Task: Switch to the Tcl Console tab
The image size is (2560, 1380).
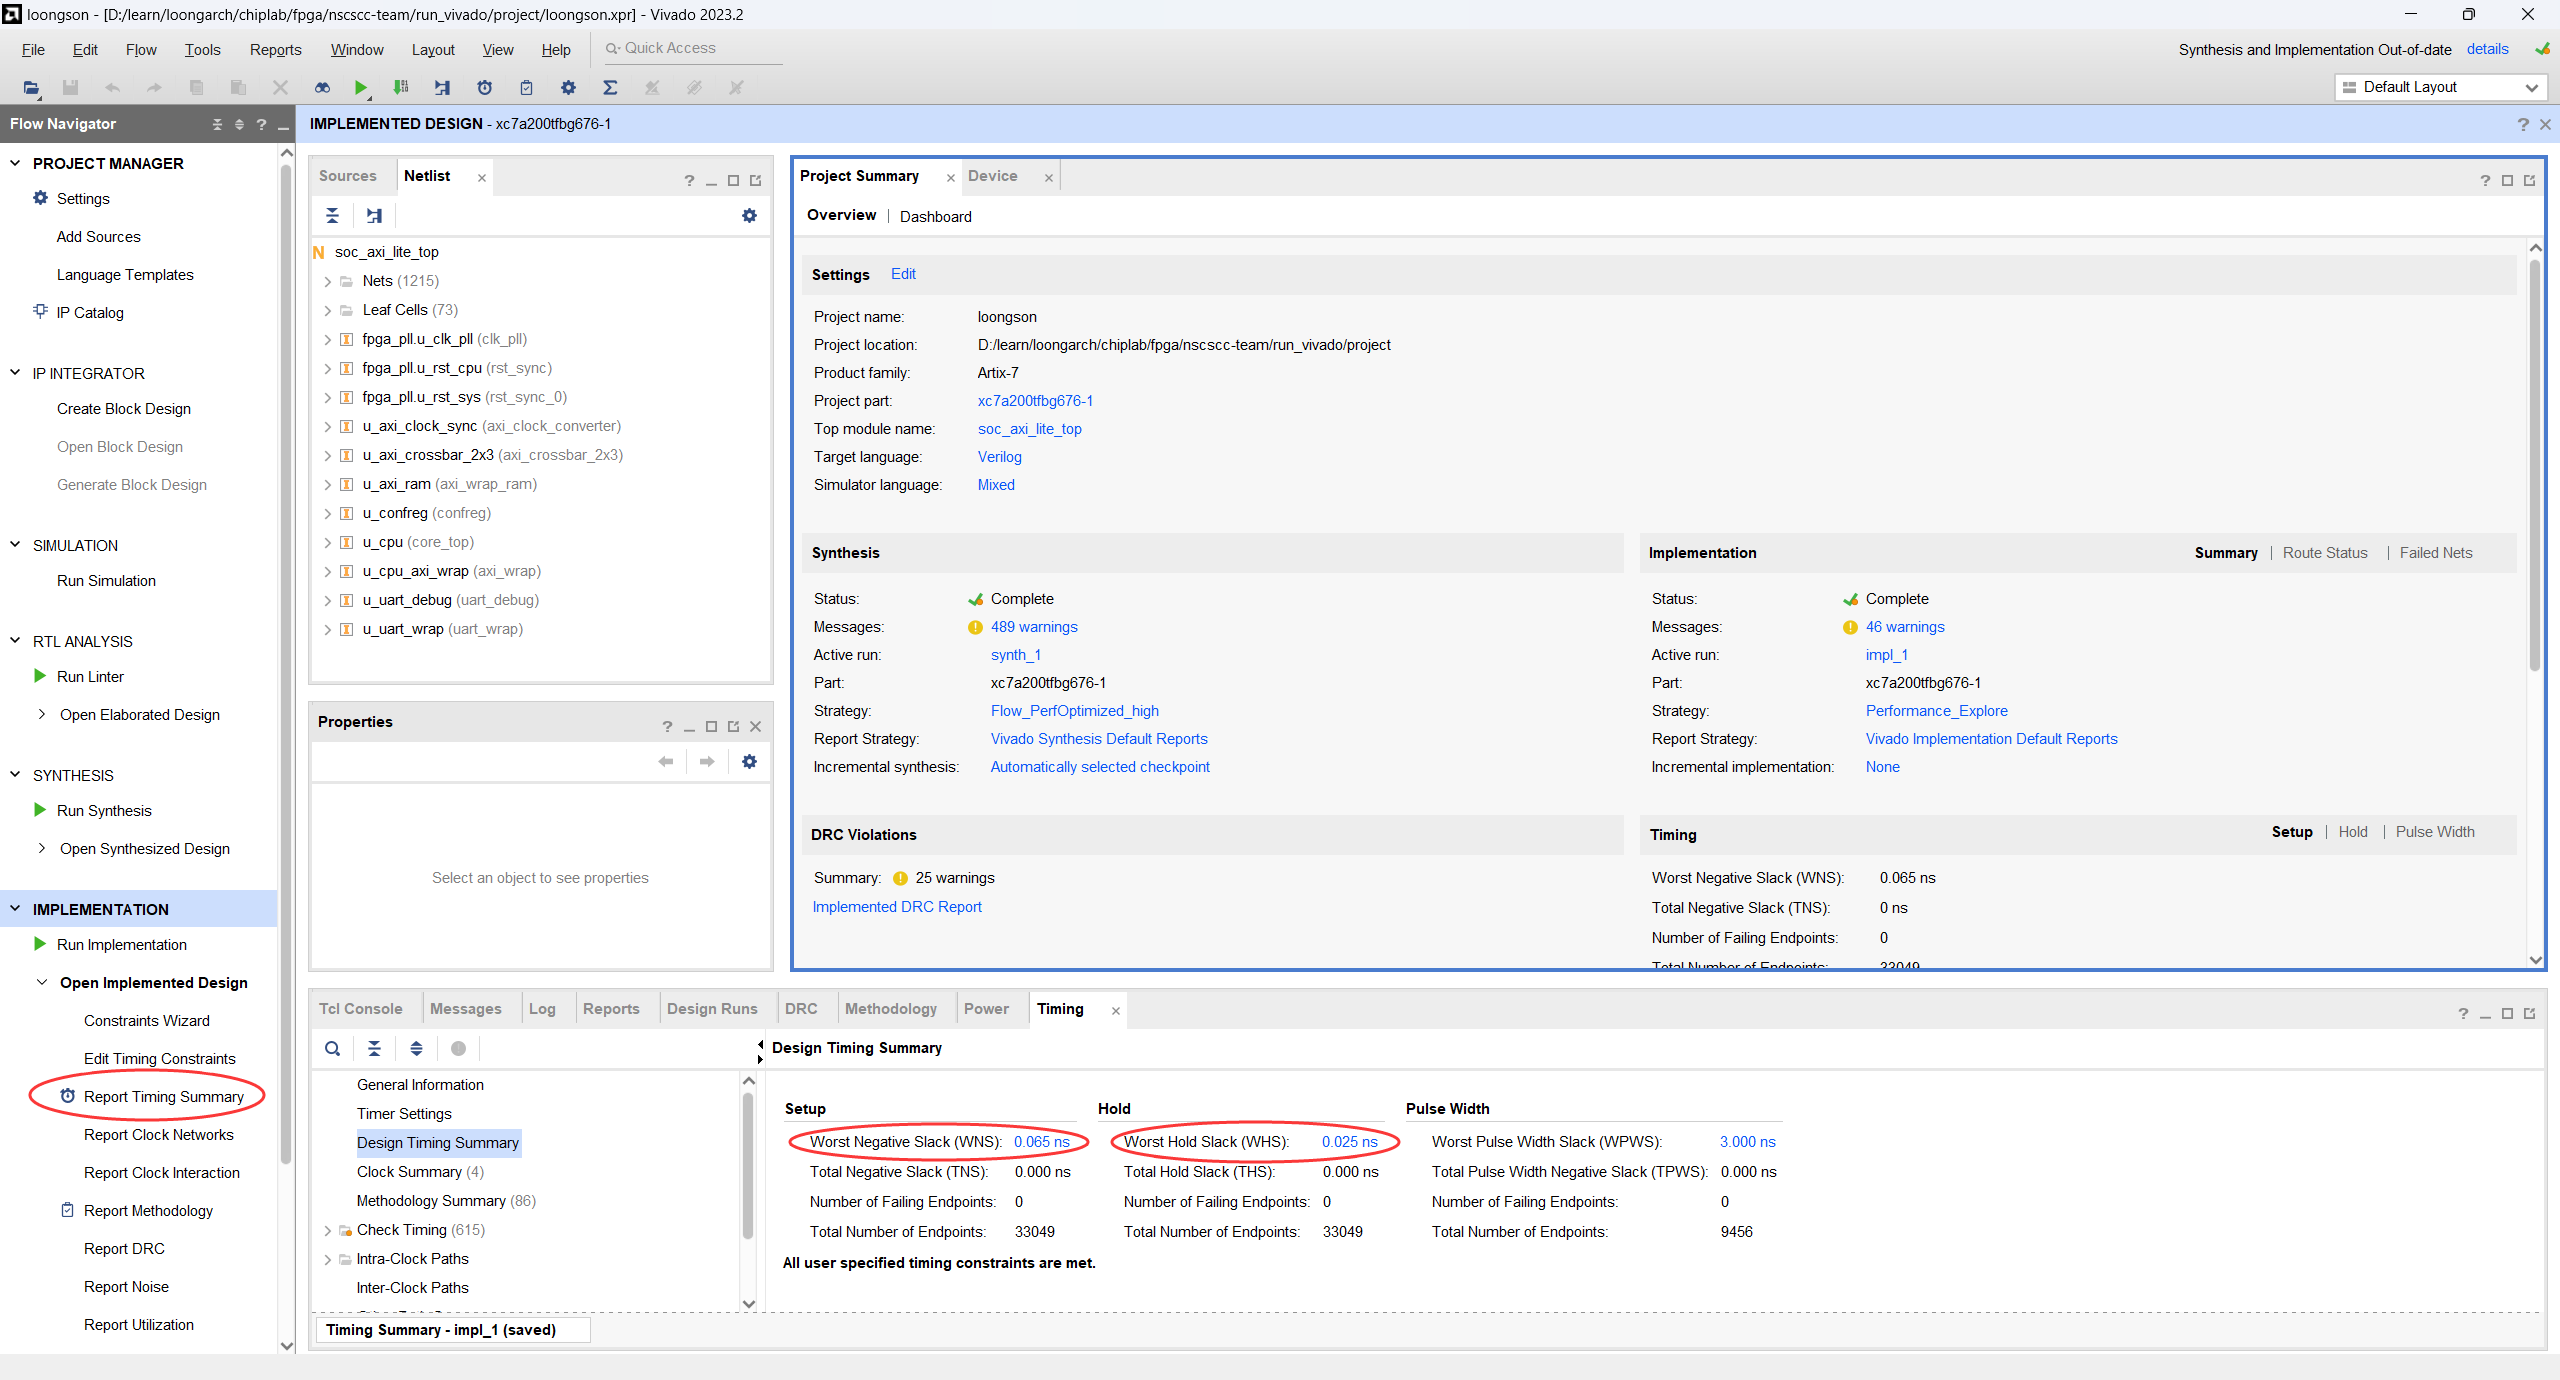Action: 360,1009
